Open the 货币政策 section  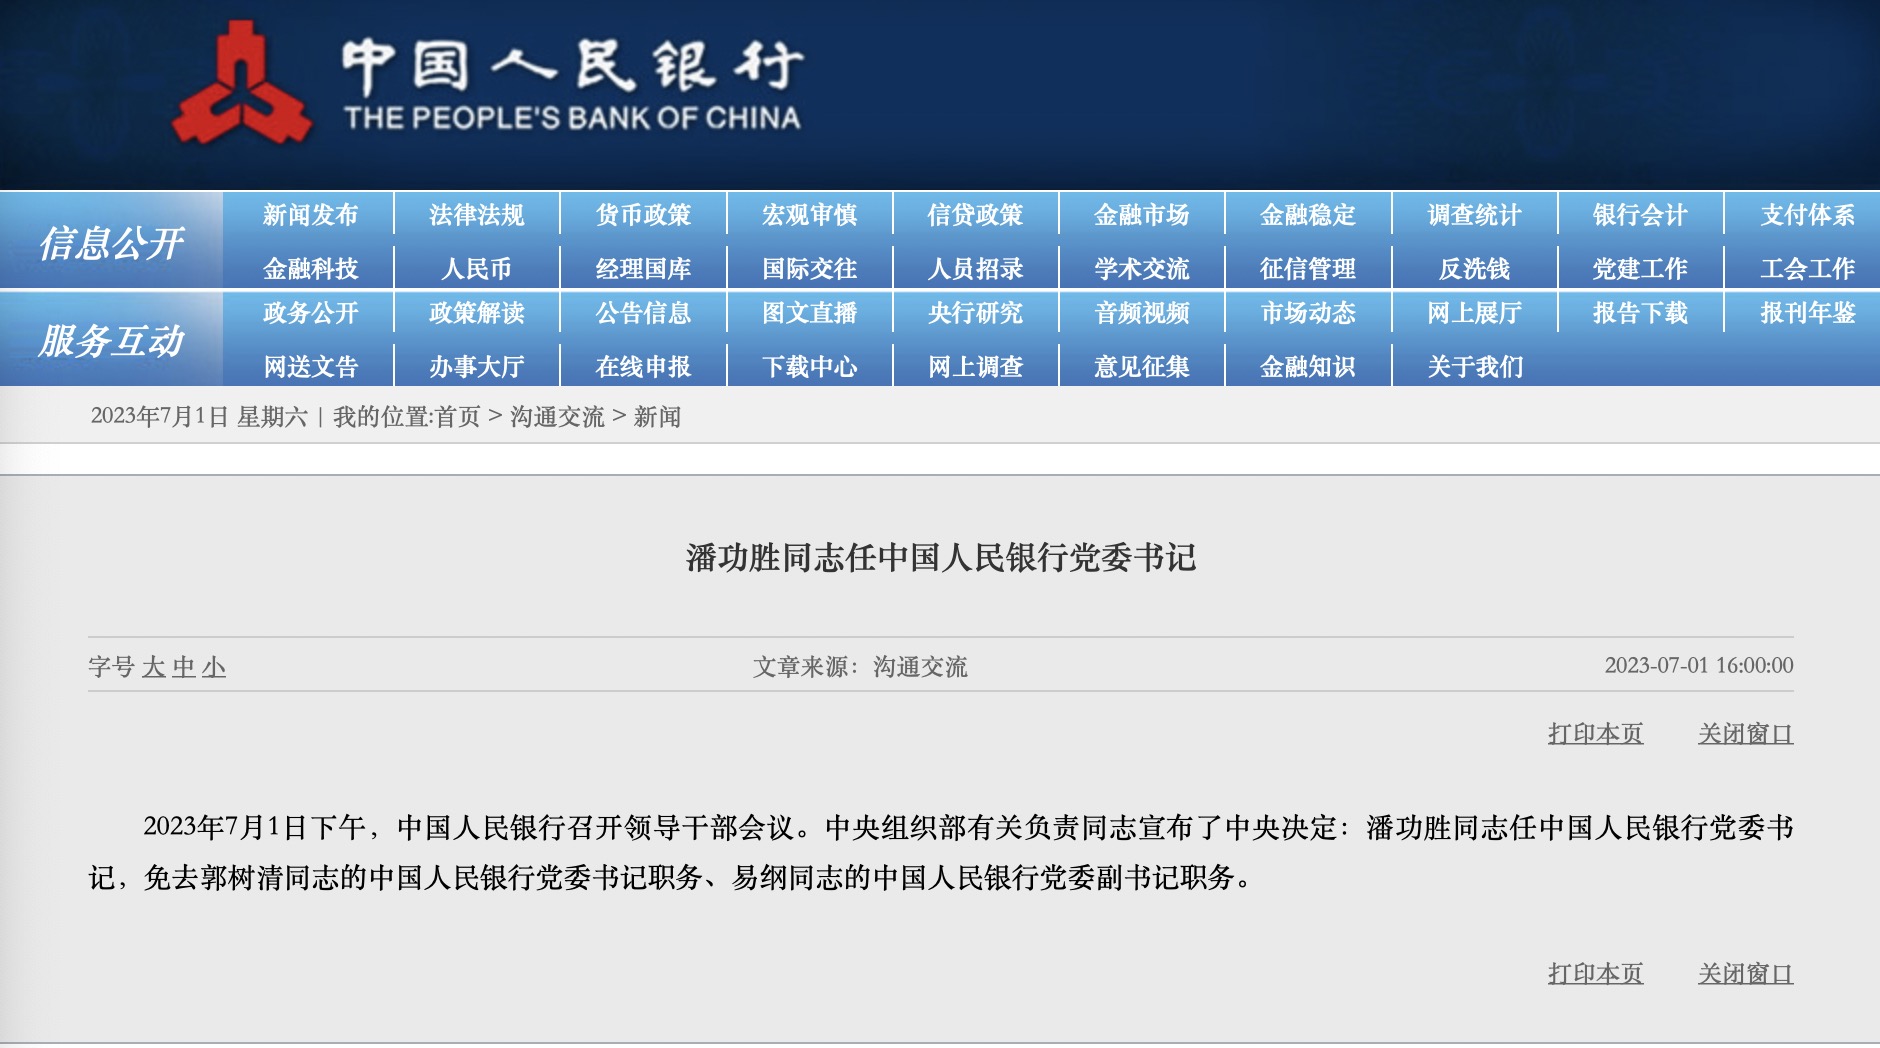(643, 215)
